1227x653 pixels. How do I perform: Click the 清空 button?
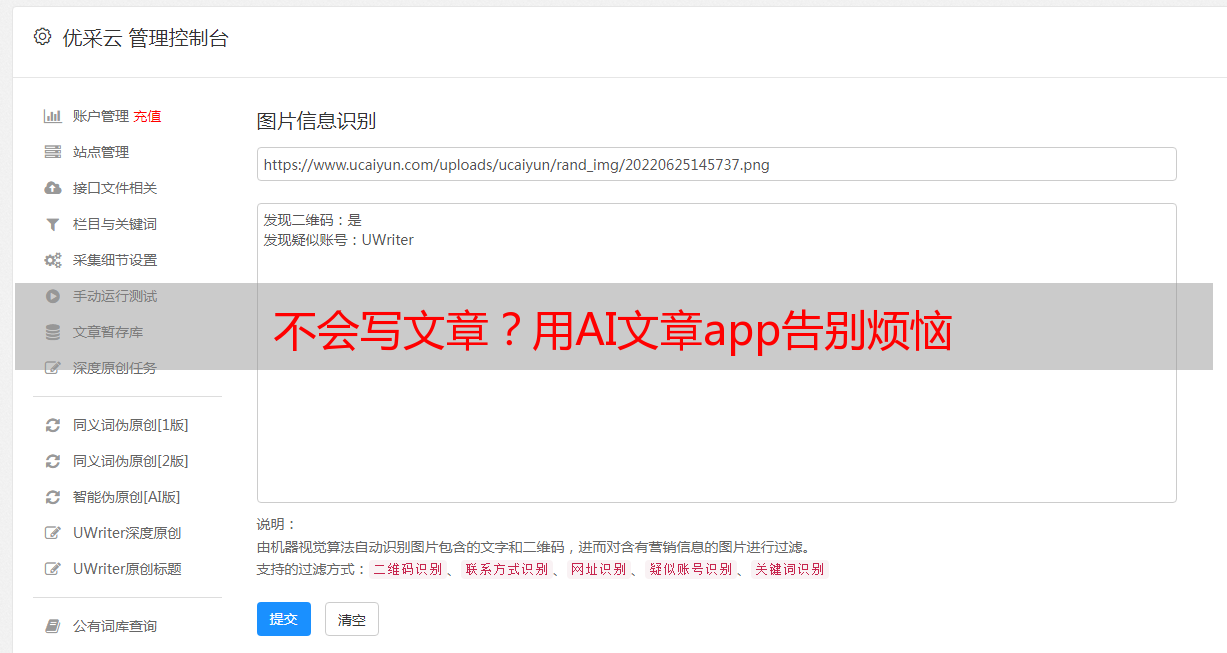[352, 619]
